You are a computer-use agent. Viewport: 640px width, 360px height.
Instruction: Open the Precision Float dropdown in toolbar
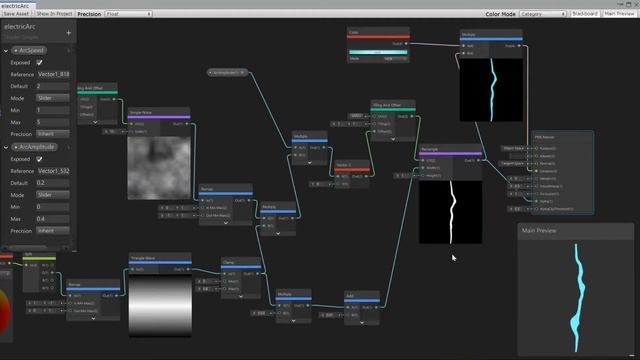(x=129, y=14)
